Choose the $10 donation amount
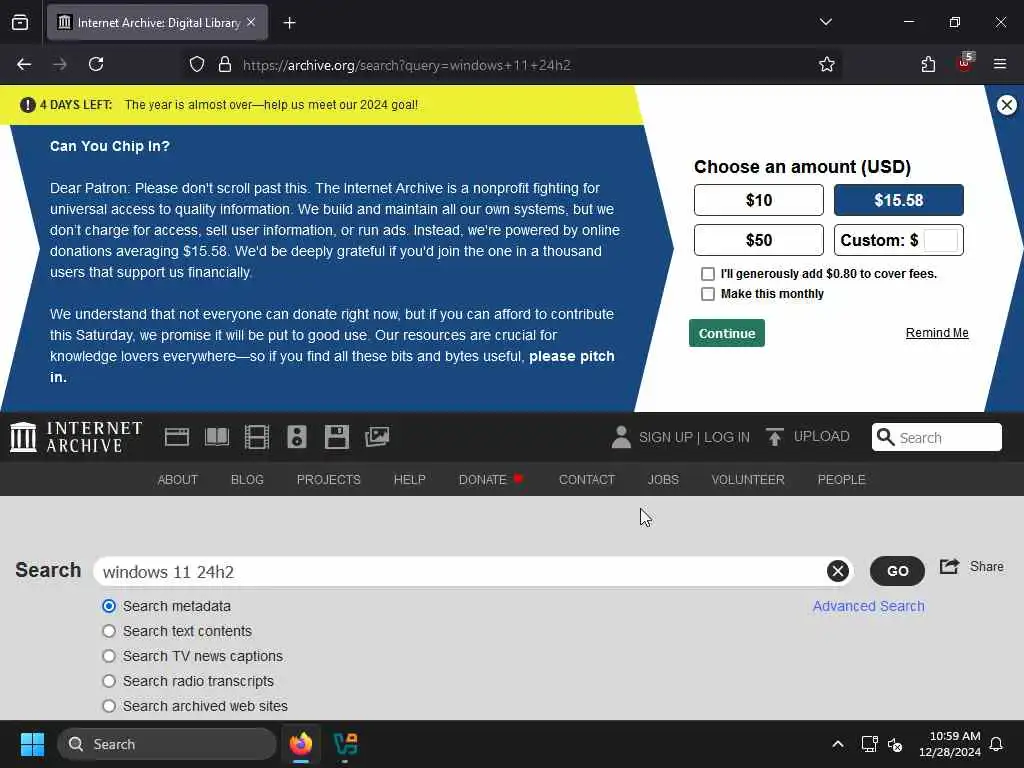 (759, 200)
